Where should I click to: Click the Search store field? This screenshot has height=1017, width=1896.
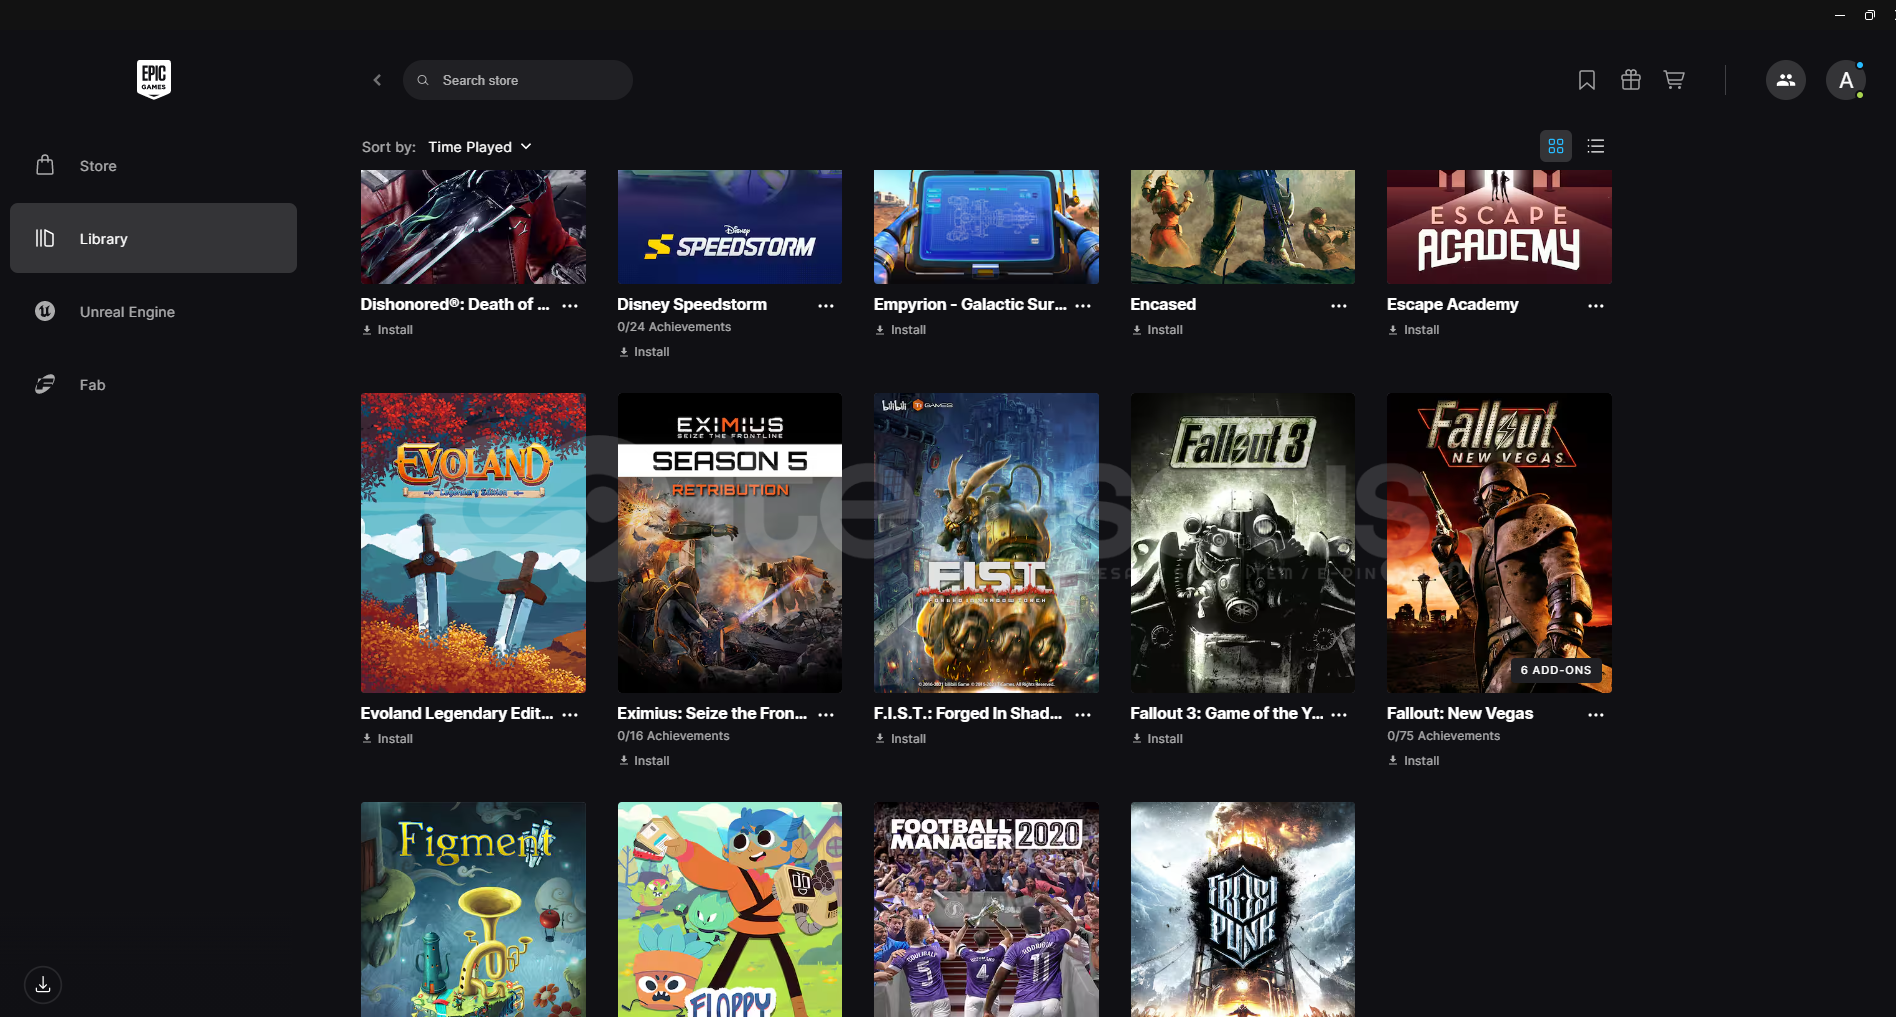(518, 80)
